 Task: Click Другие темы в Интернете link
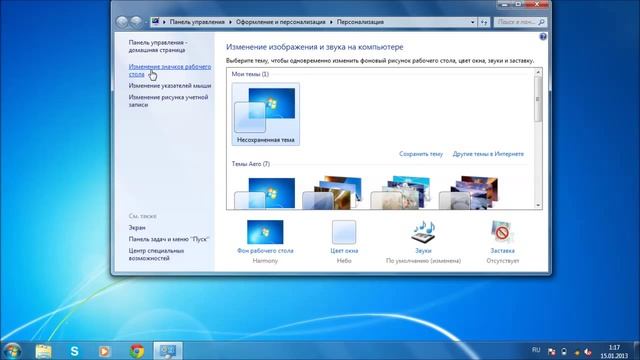pos(488,154)
